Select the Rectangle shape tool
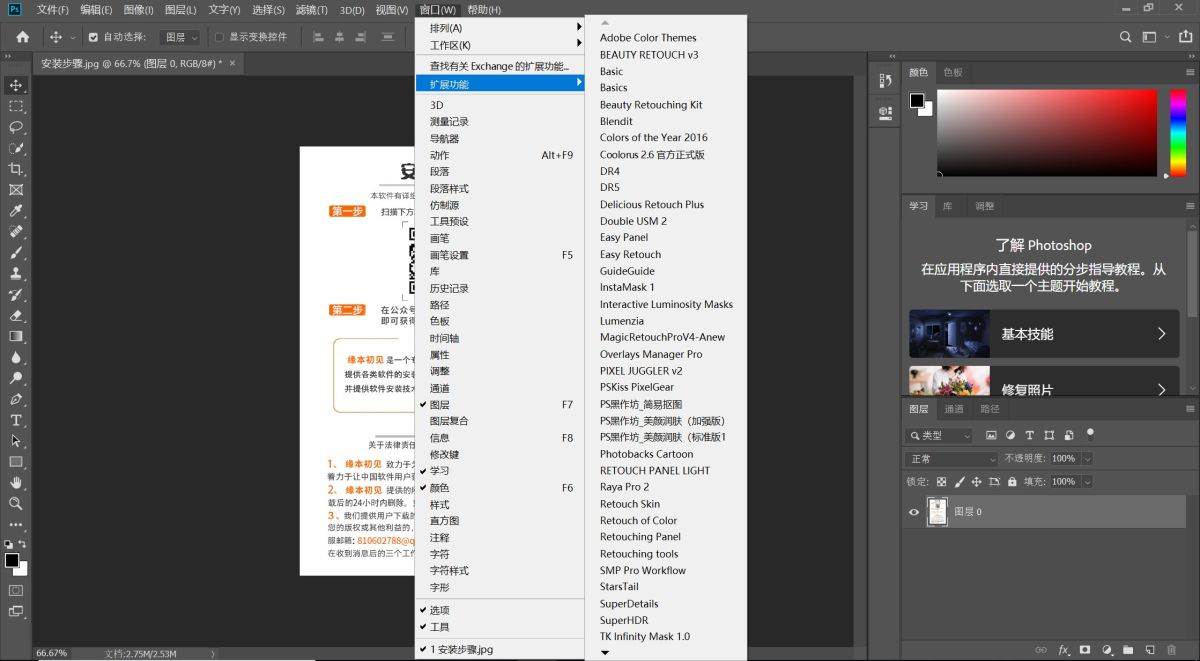 [16, 462]
